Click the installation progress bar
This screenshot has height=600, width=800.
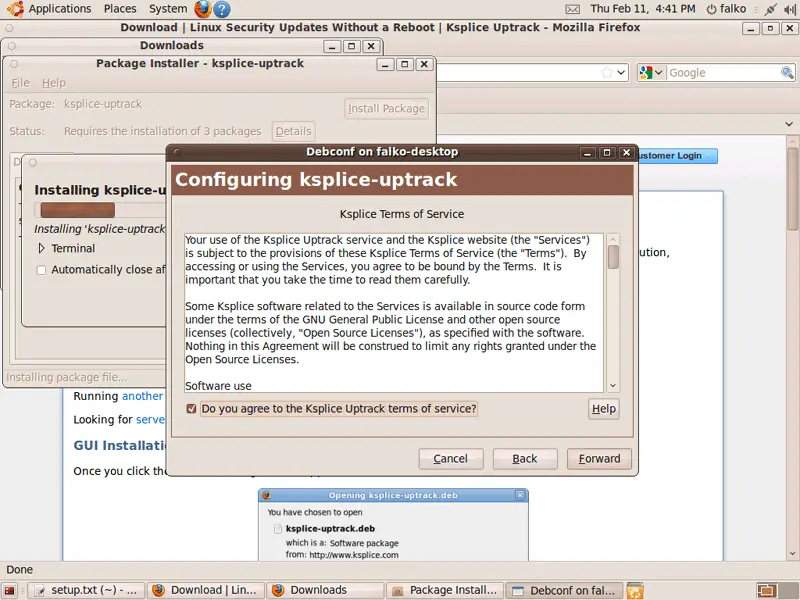coord(100,210)
